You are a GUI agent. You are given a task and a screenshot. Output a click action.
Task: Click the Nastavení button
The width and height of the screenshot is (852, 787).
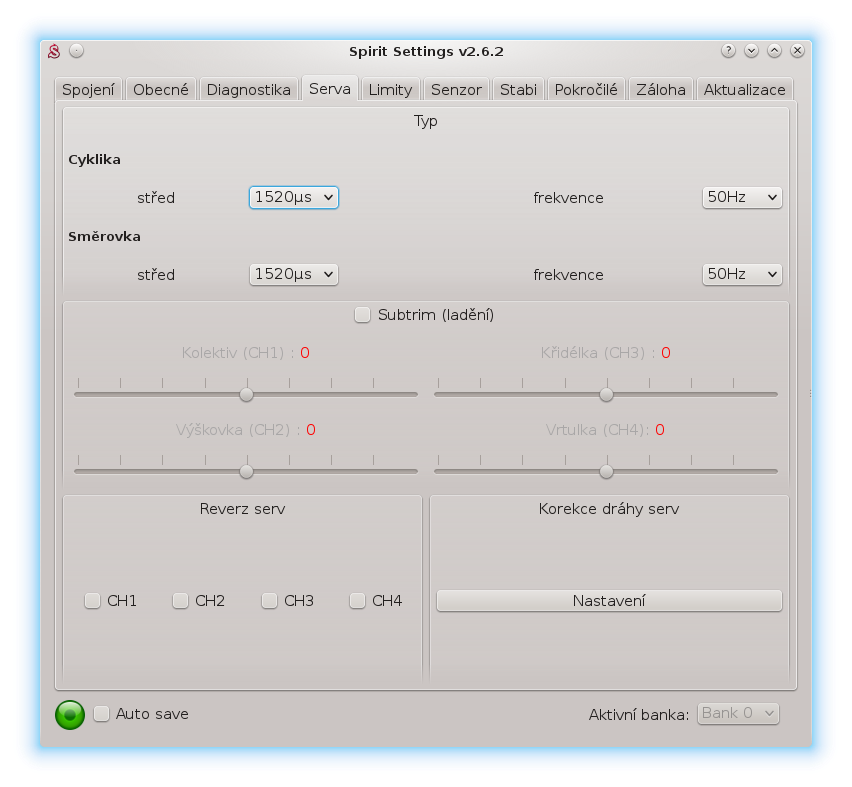coord(609,601)
